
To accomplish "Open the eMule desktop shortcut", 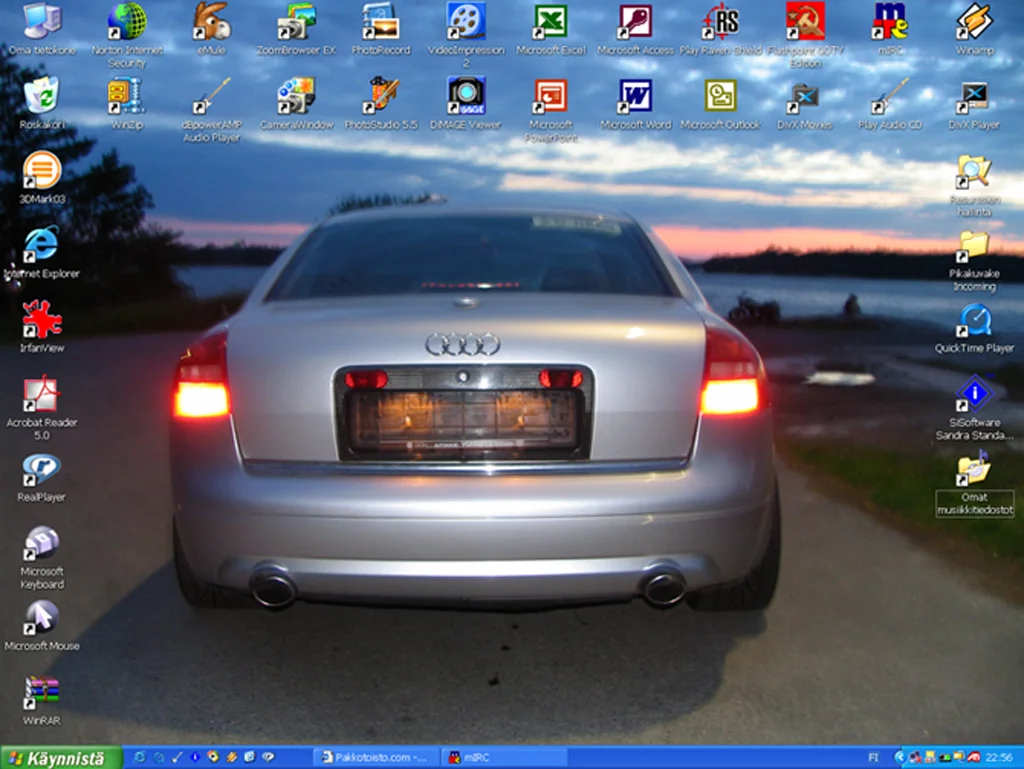I will [211, 22].
